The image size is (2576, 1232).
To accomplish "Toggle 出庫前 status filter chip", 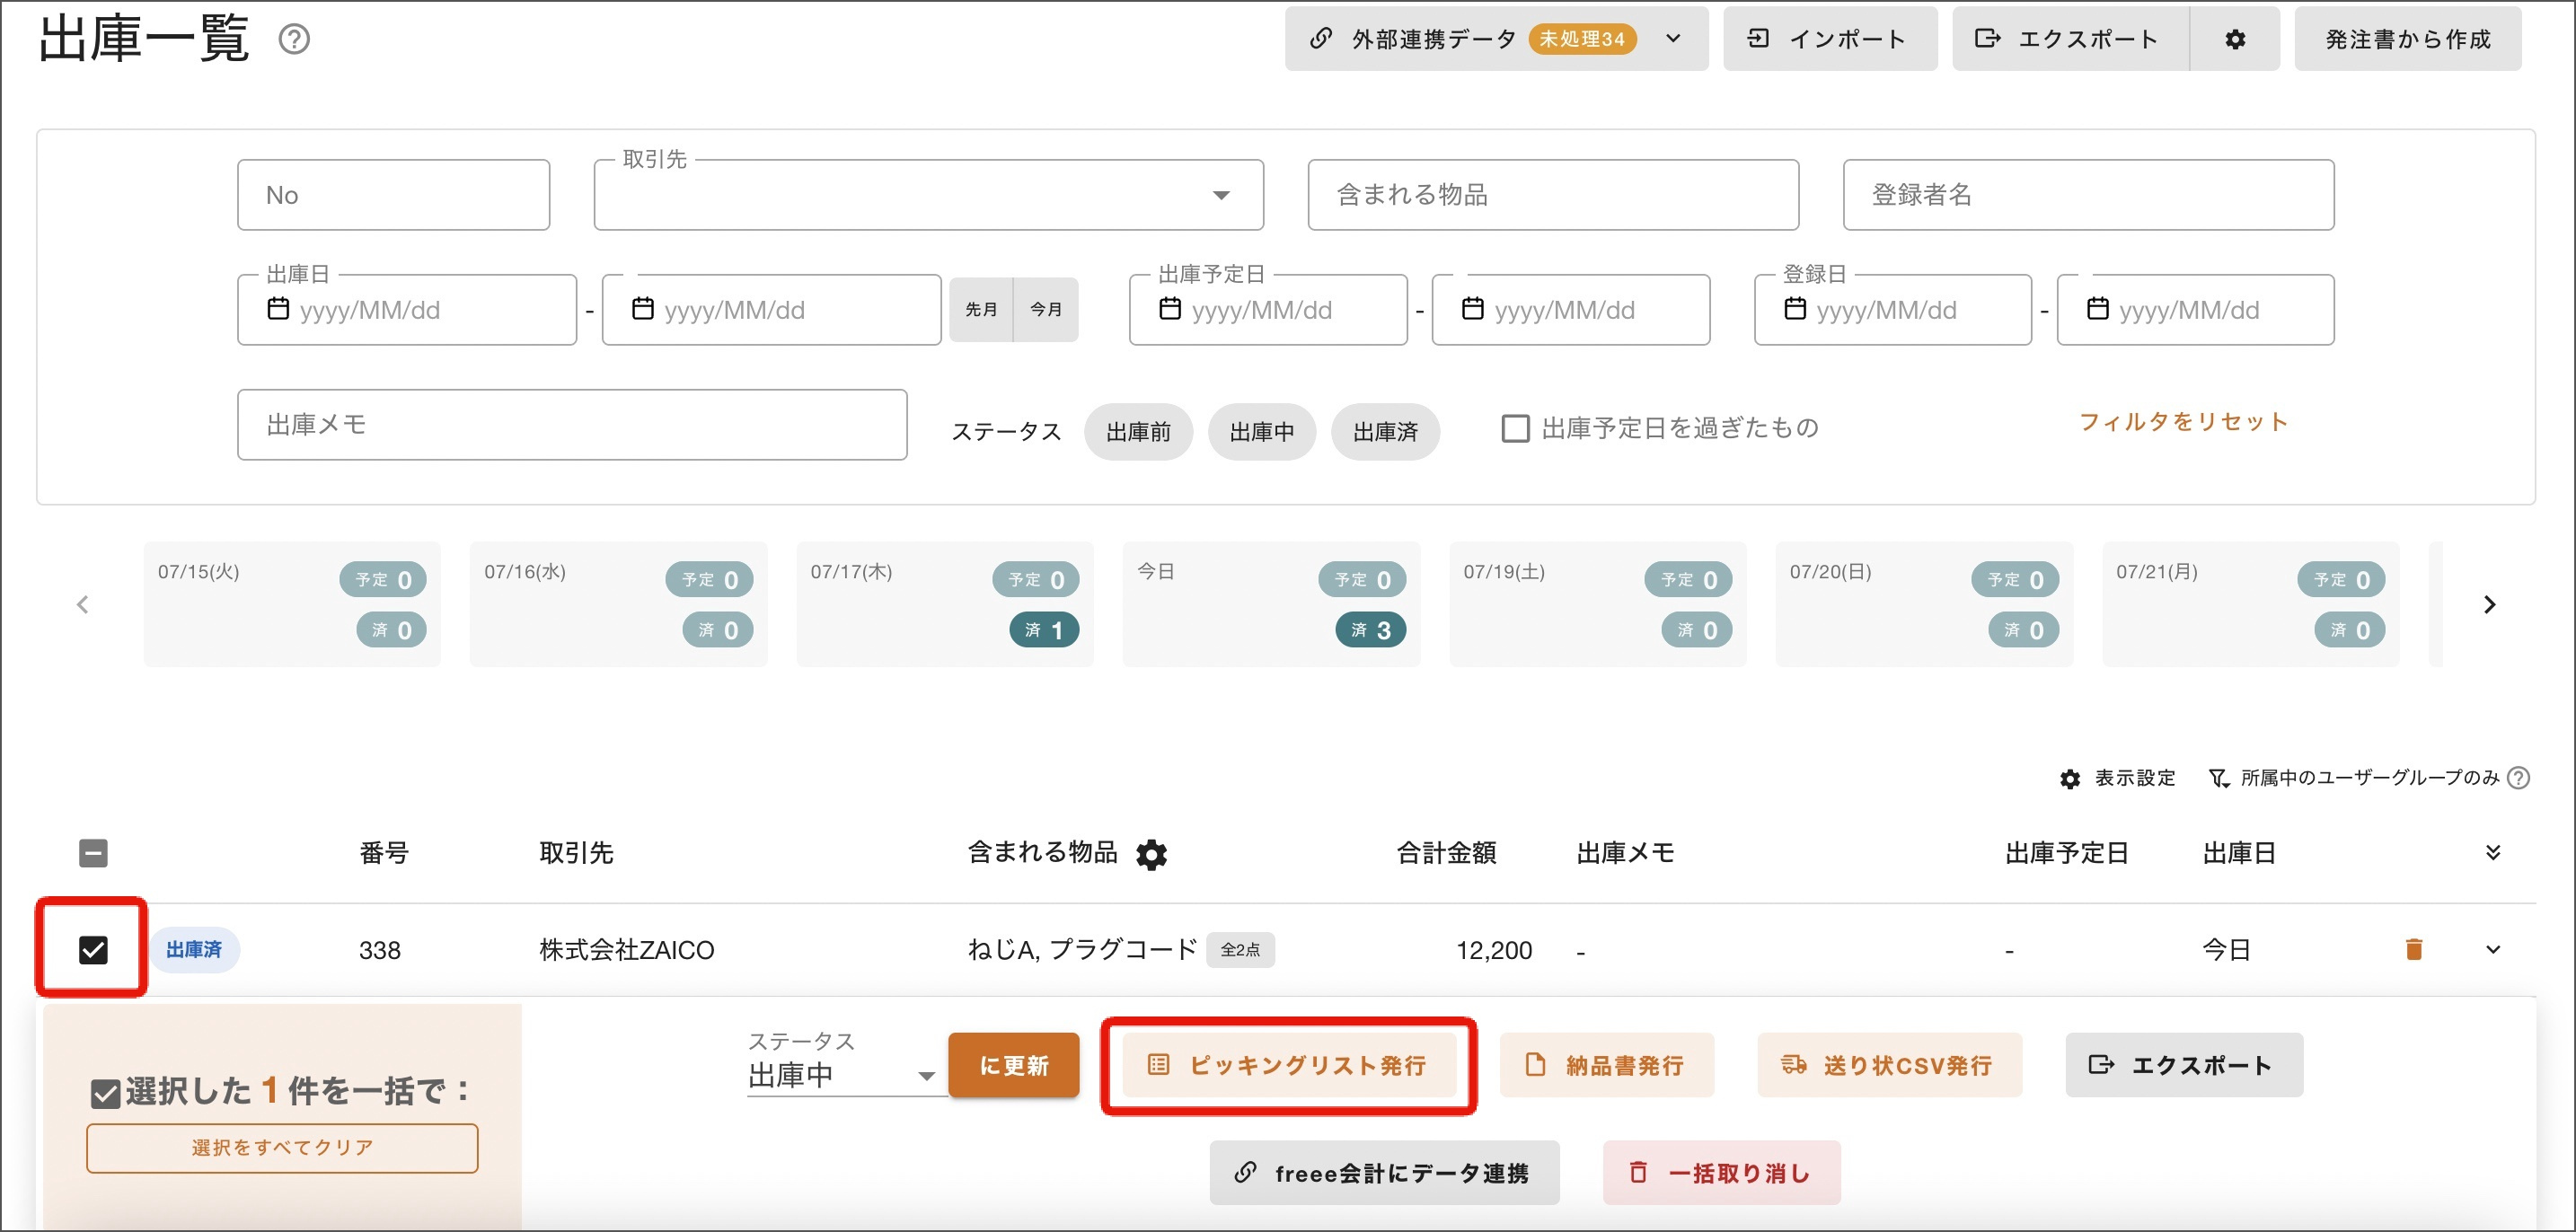I will (x=1138, y=432).
